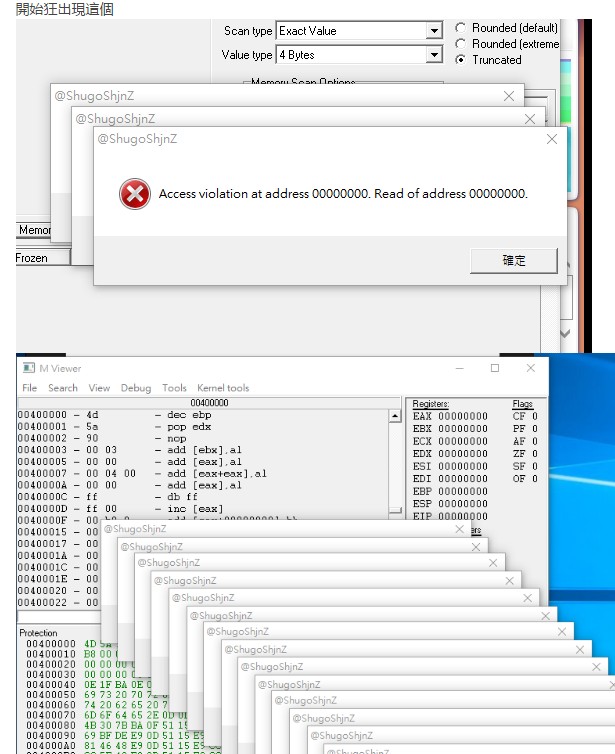Toggle the OF flag value
The image size is (615, 754).
click(535, 478)
